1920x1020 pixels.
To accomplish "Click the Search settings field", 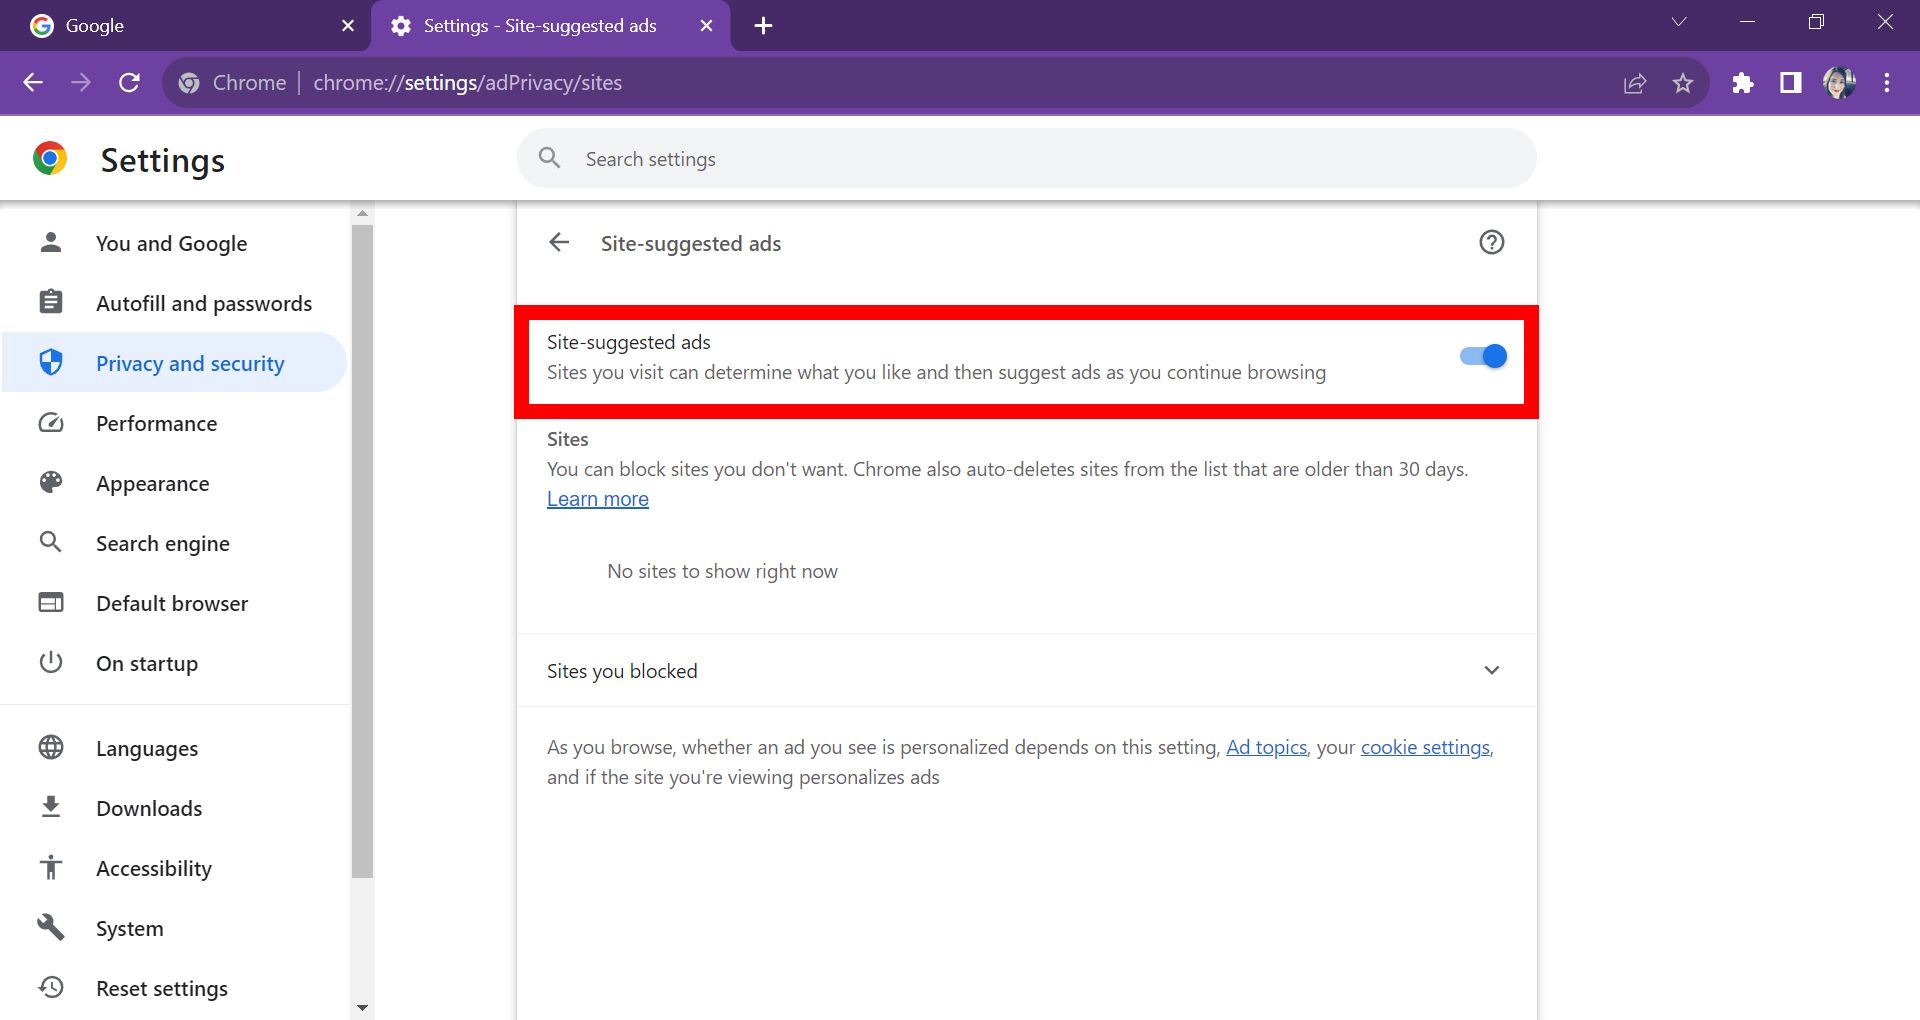I will click(x=1026, y=159).
